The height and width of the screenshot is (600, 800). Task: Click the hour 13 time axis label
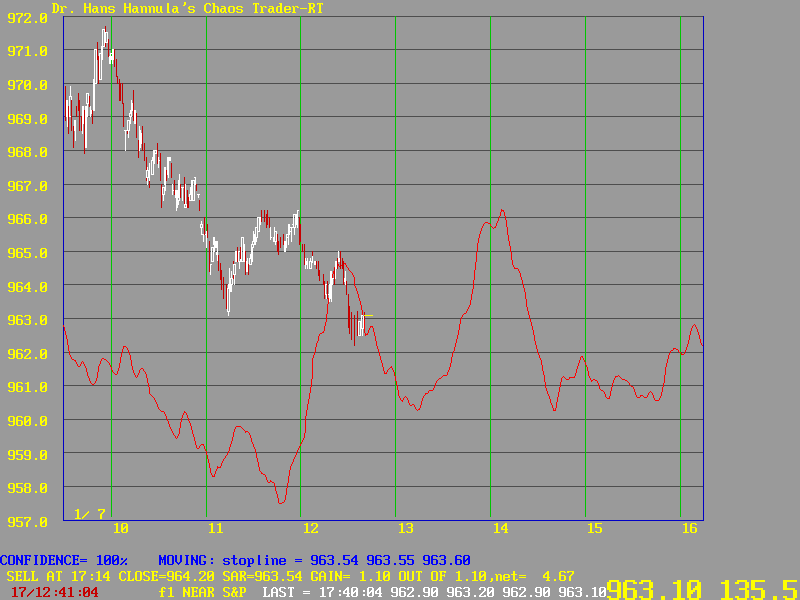[405, 529]
